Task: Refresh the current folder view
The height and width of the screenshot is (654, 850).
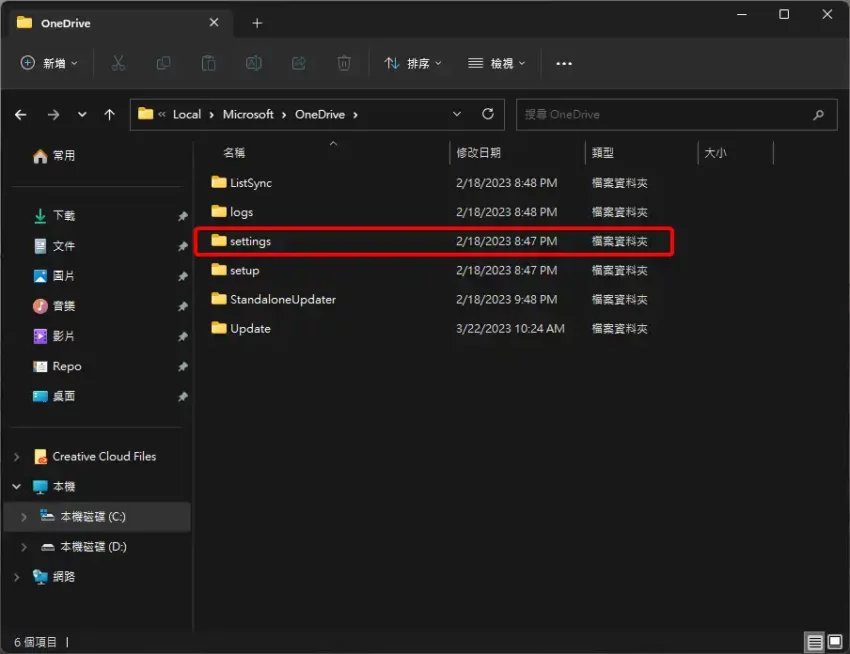Action: (488, 114)
